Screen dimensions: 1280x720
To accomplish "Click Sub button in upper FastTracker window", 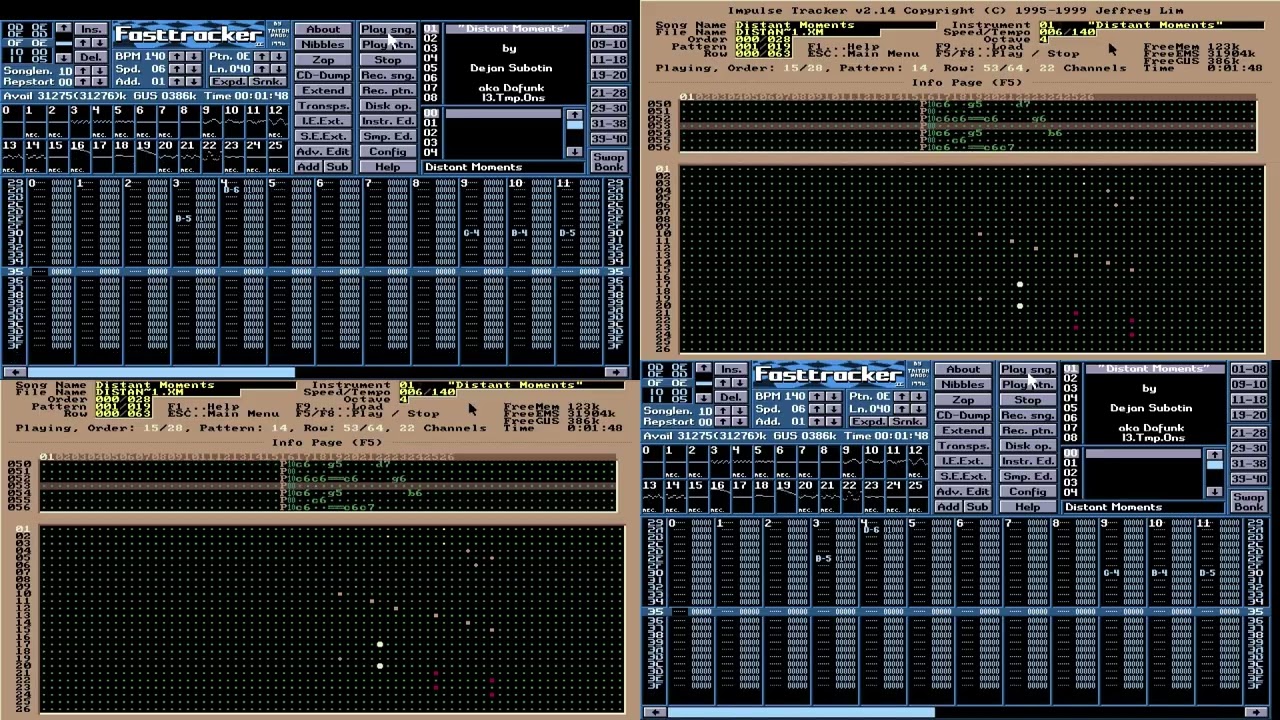I will click(338, 167).
